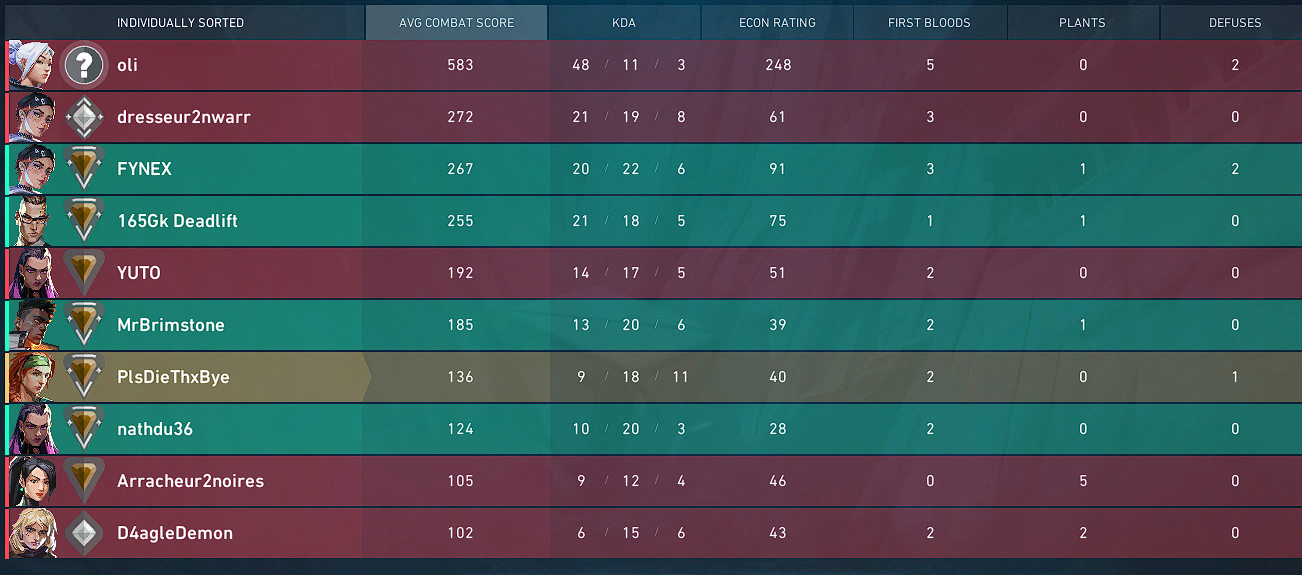Click Arracheur2noires' rank badge
This screenshot has height=575, width=1302.
tap(84, 481)
